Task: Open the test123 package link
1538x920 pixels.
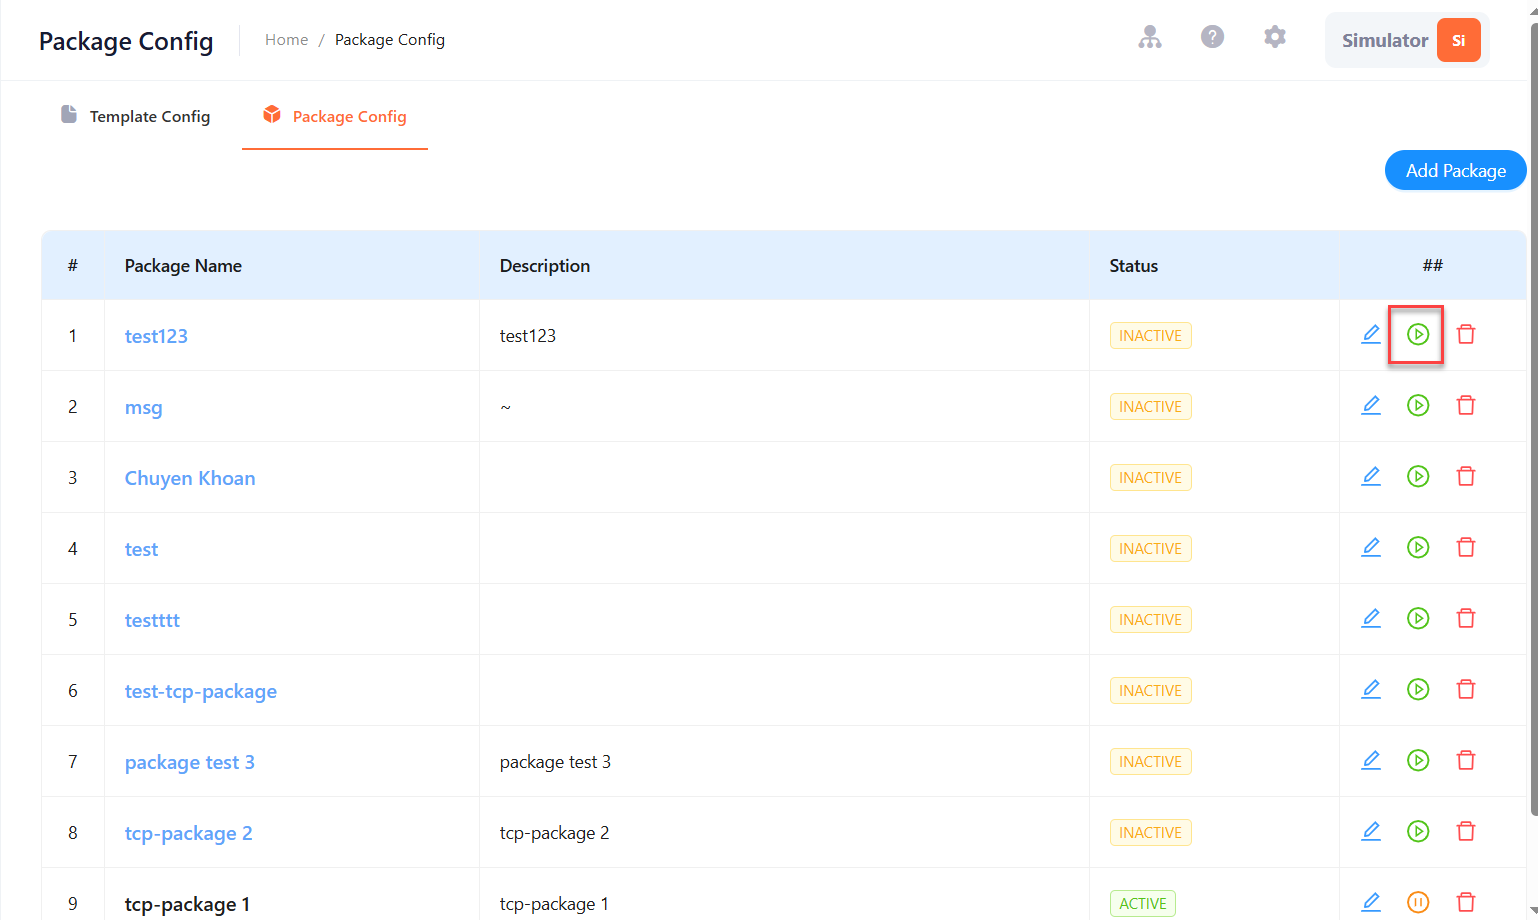Action: (156, 336)
